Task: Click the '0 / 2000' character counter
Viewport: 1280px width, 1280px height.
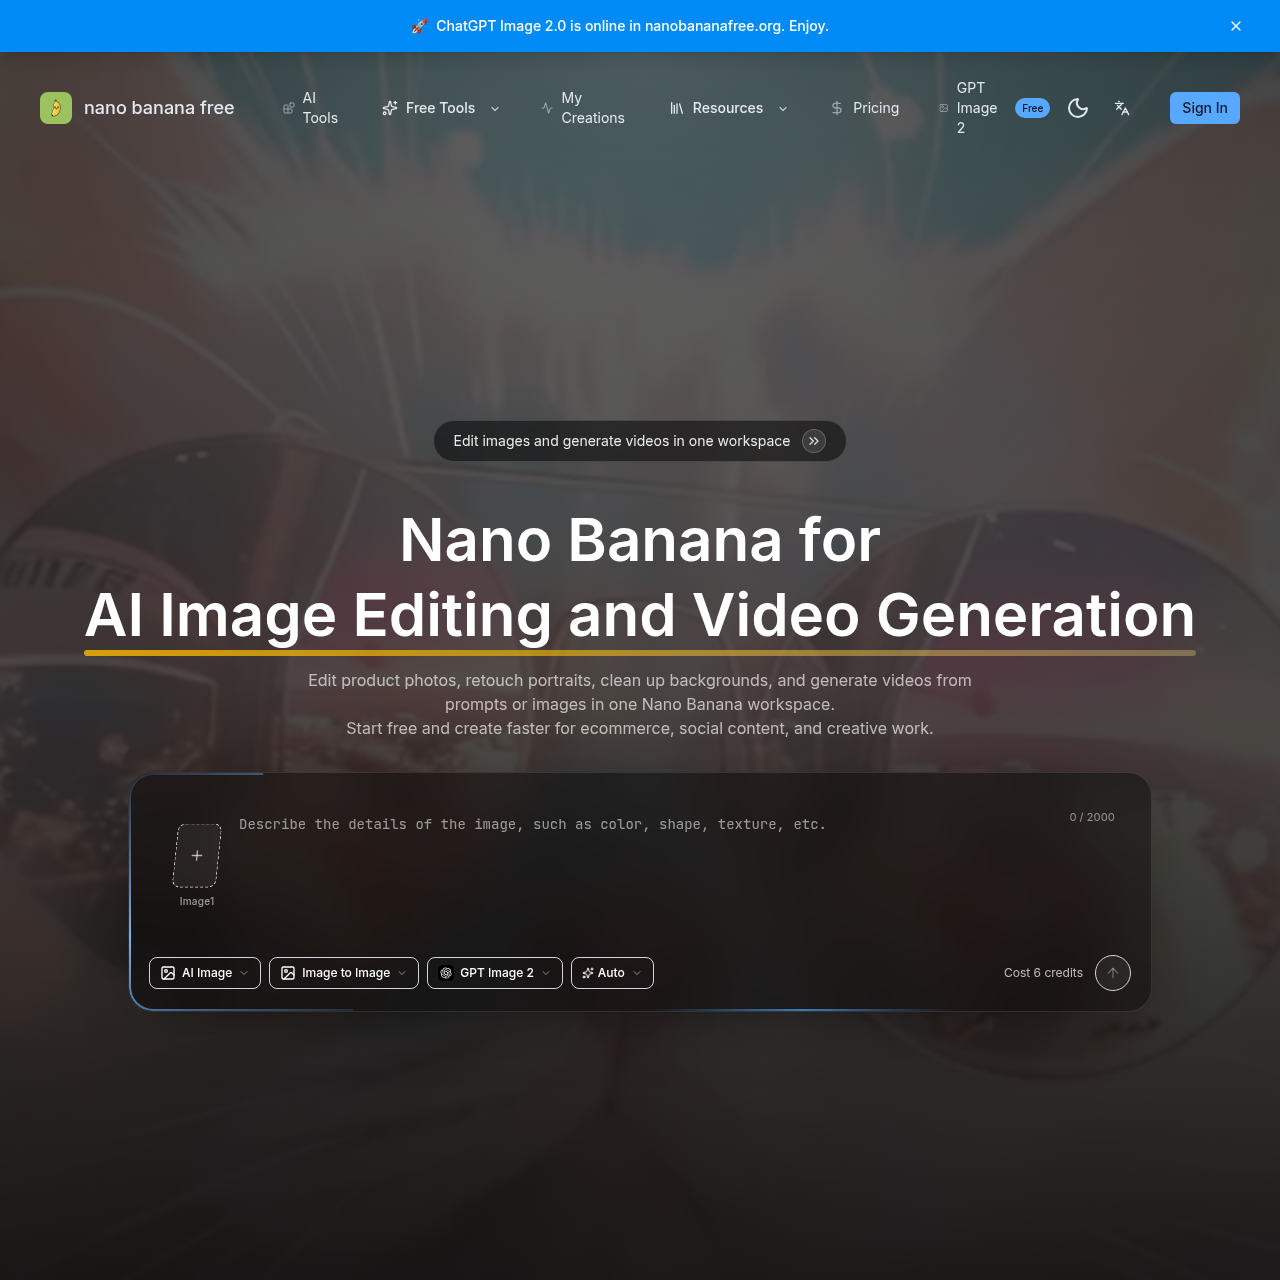Action: pos(1092,817)
